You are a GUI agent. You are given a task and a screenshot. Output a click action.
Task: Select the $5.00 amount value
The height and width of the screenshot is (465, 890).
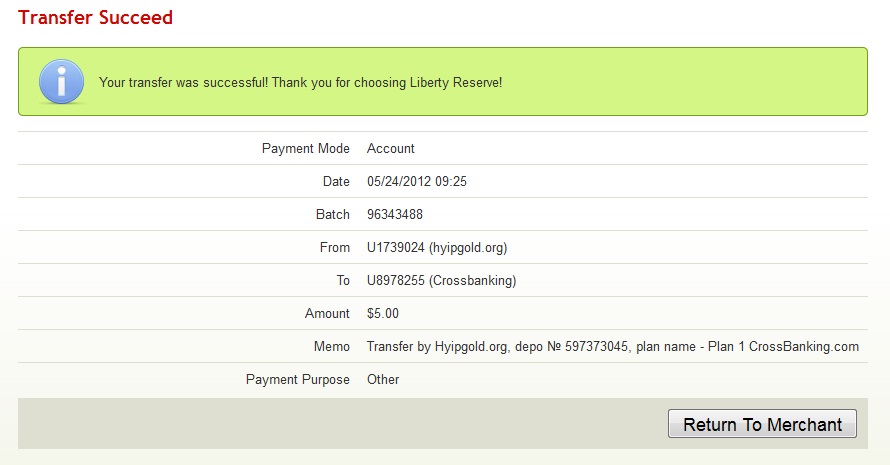(x=383, y=314)
